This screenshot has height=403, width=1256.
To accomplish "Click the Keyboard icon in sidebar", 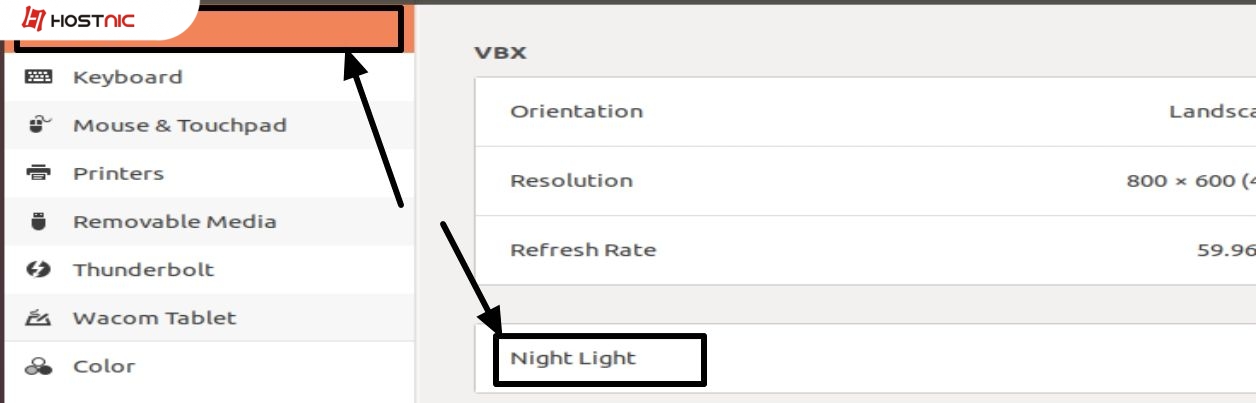I will (38, 77).
